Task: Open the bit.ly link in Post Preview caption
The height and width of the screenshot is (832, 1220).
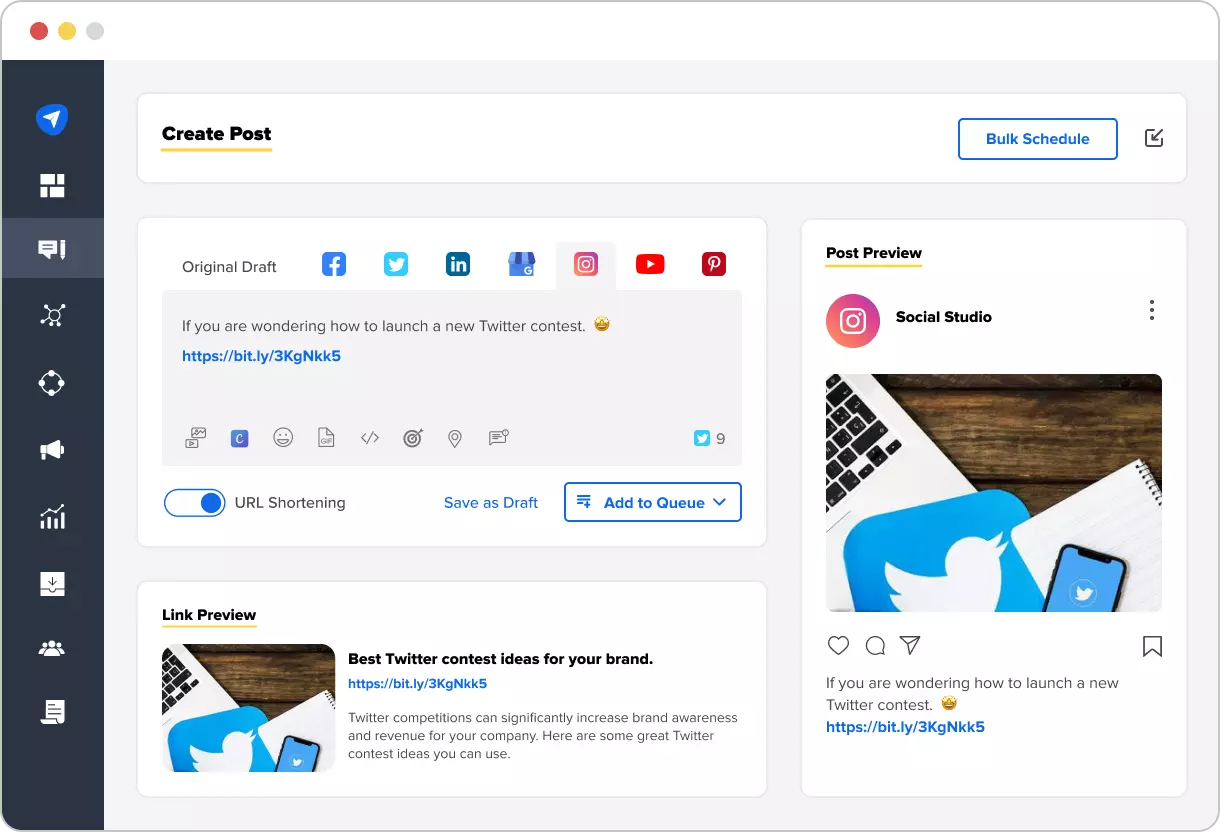Action: click(x=905, y=727)
